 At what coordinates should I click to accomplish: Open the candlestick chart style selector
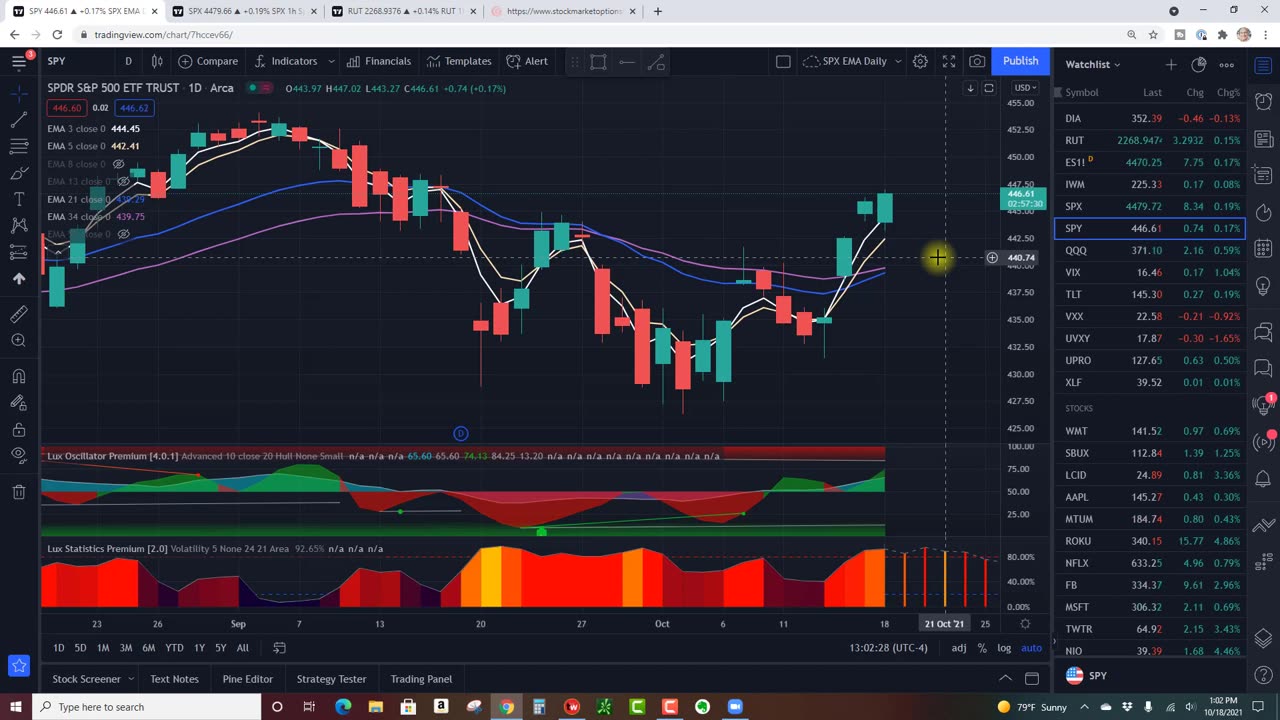point(157,61)
